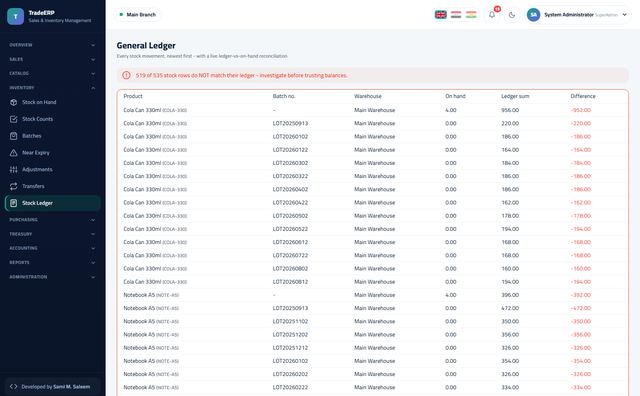Select the third flag language option
Image resolution: width=640 pixels, height=396 pixels.
pyautogui.click(x=471, y=15)
